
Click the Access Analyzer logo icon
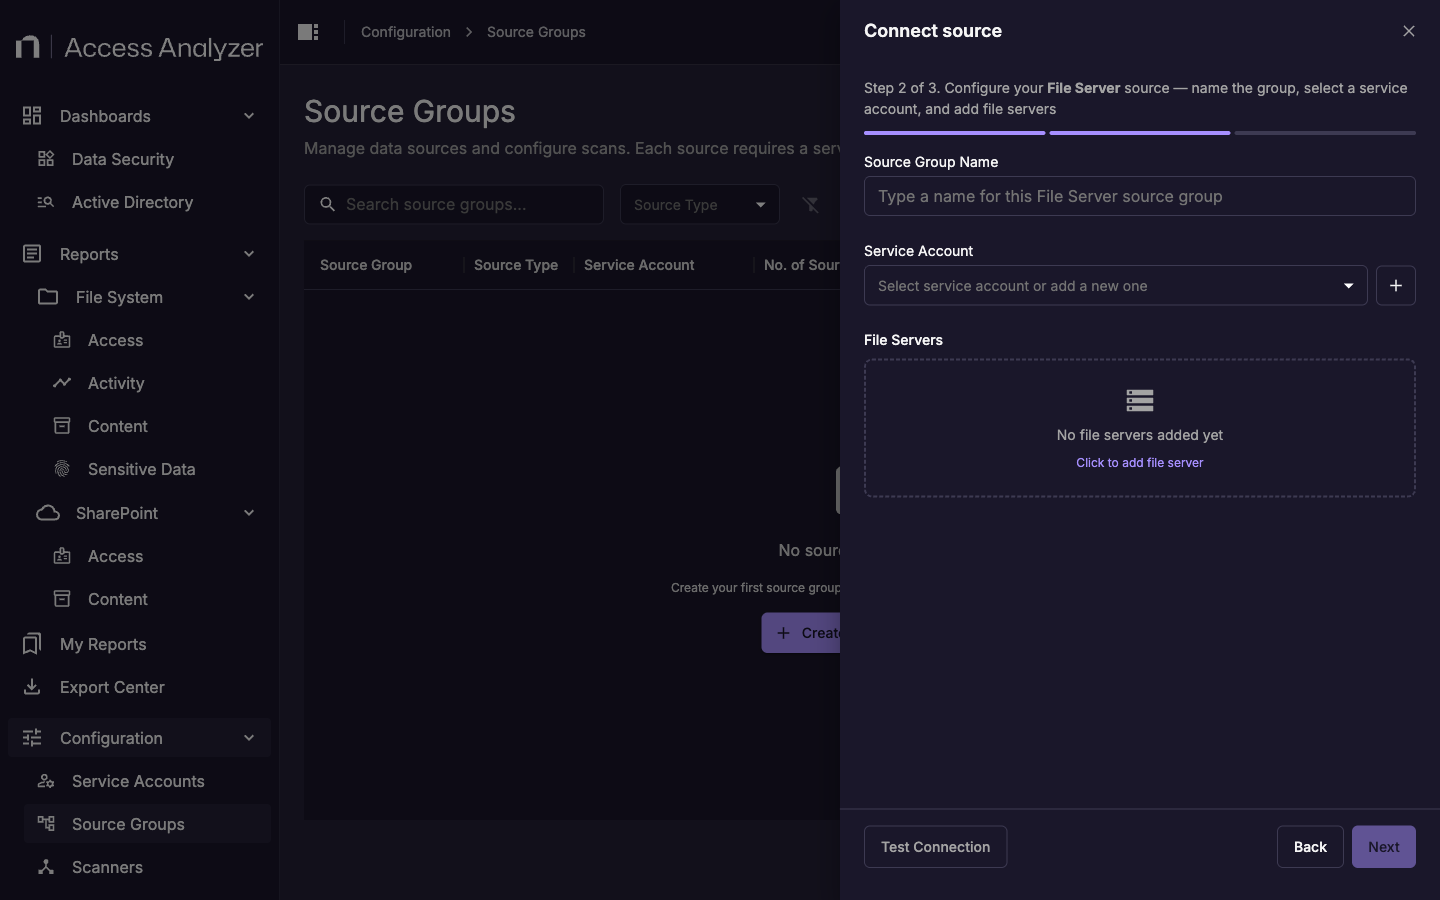27,47
